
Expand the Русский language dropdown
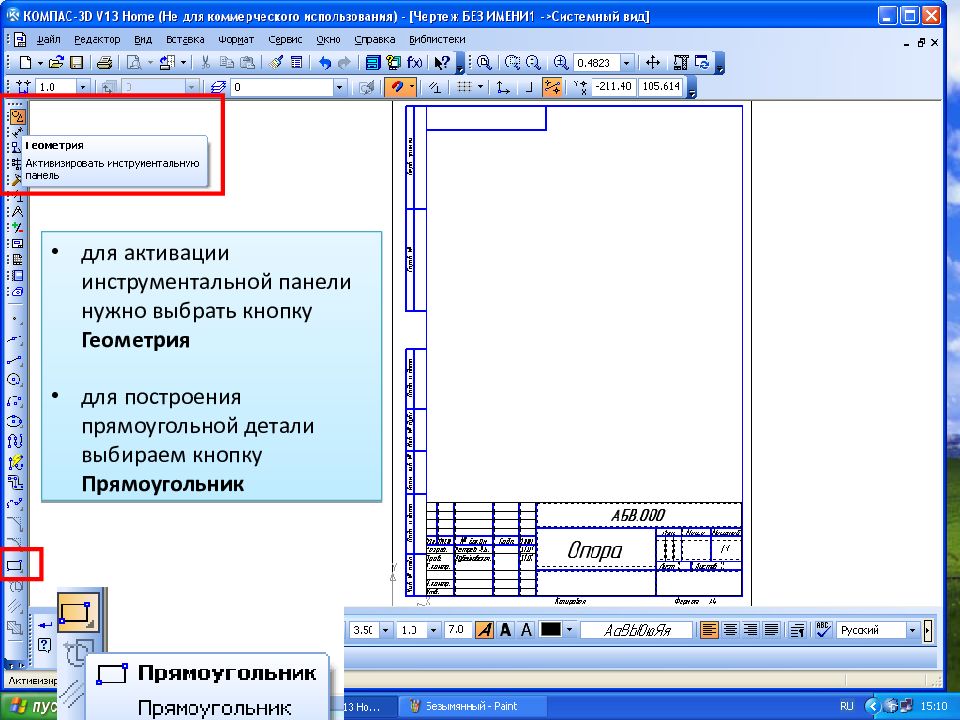912,629
